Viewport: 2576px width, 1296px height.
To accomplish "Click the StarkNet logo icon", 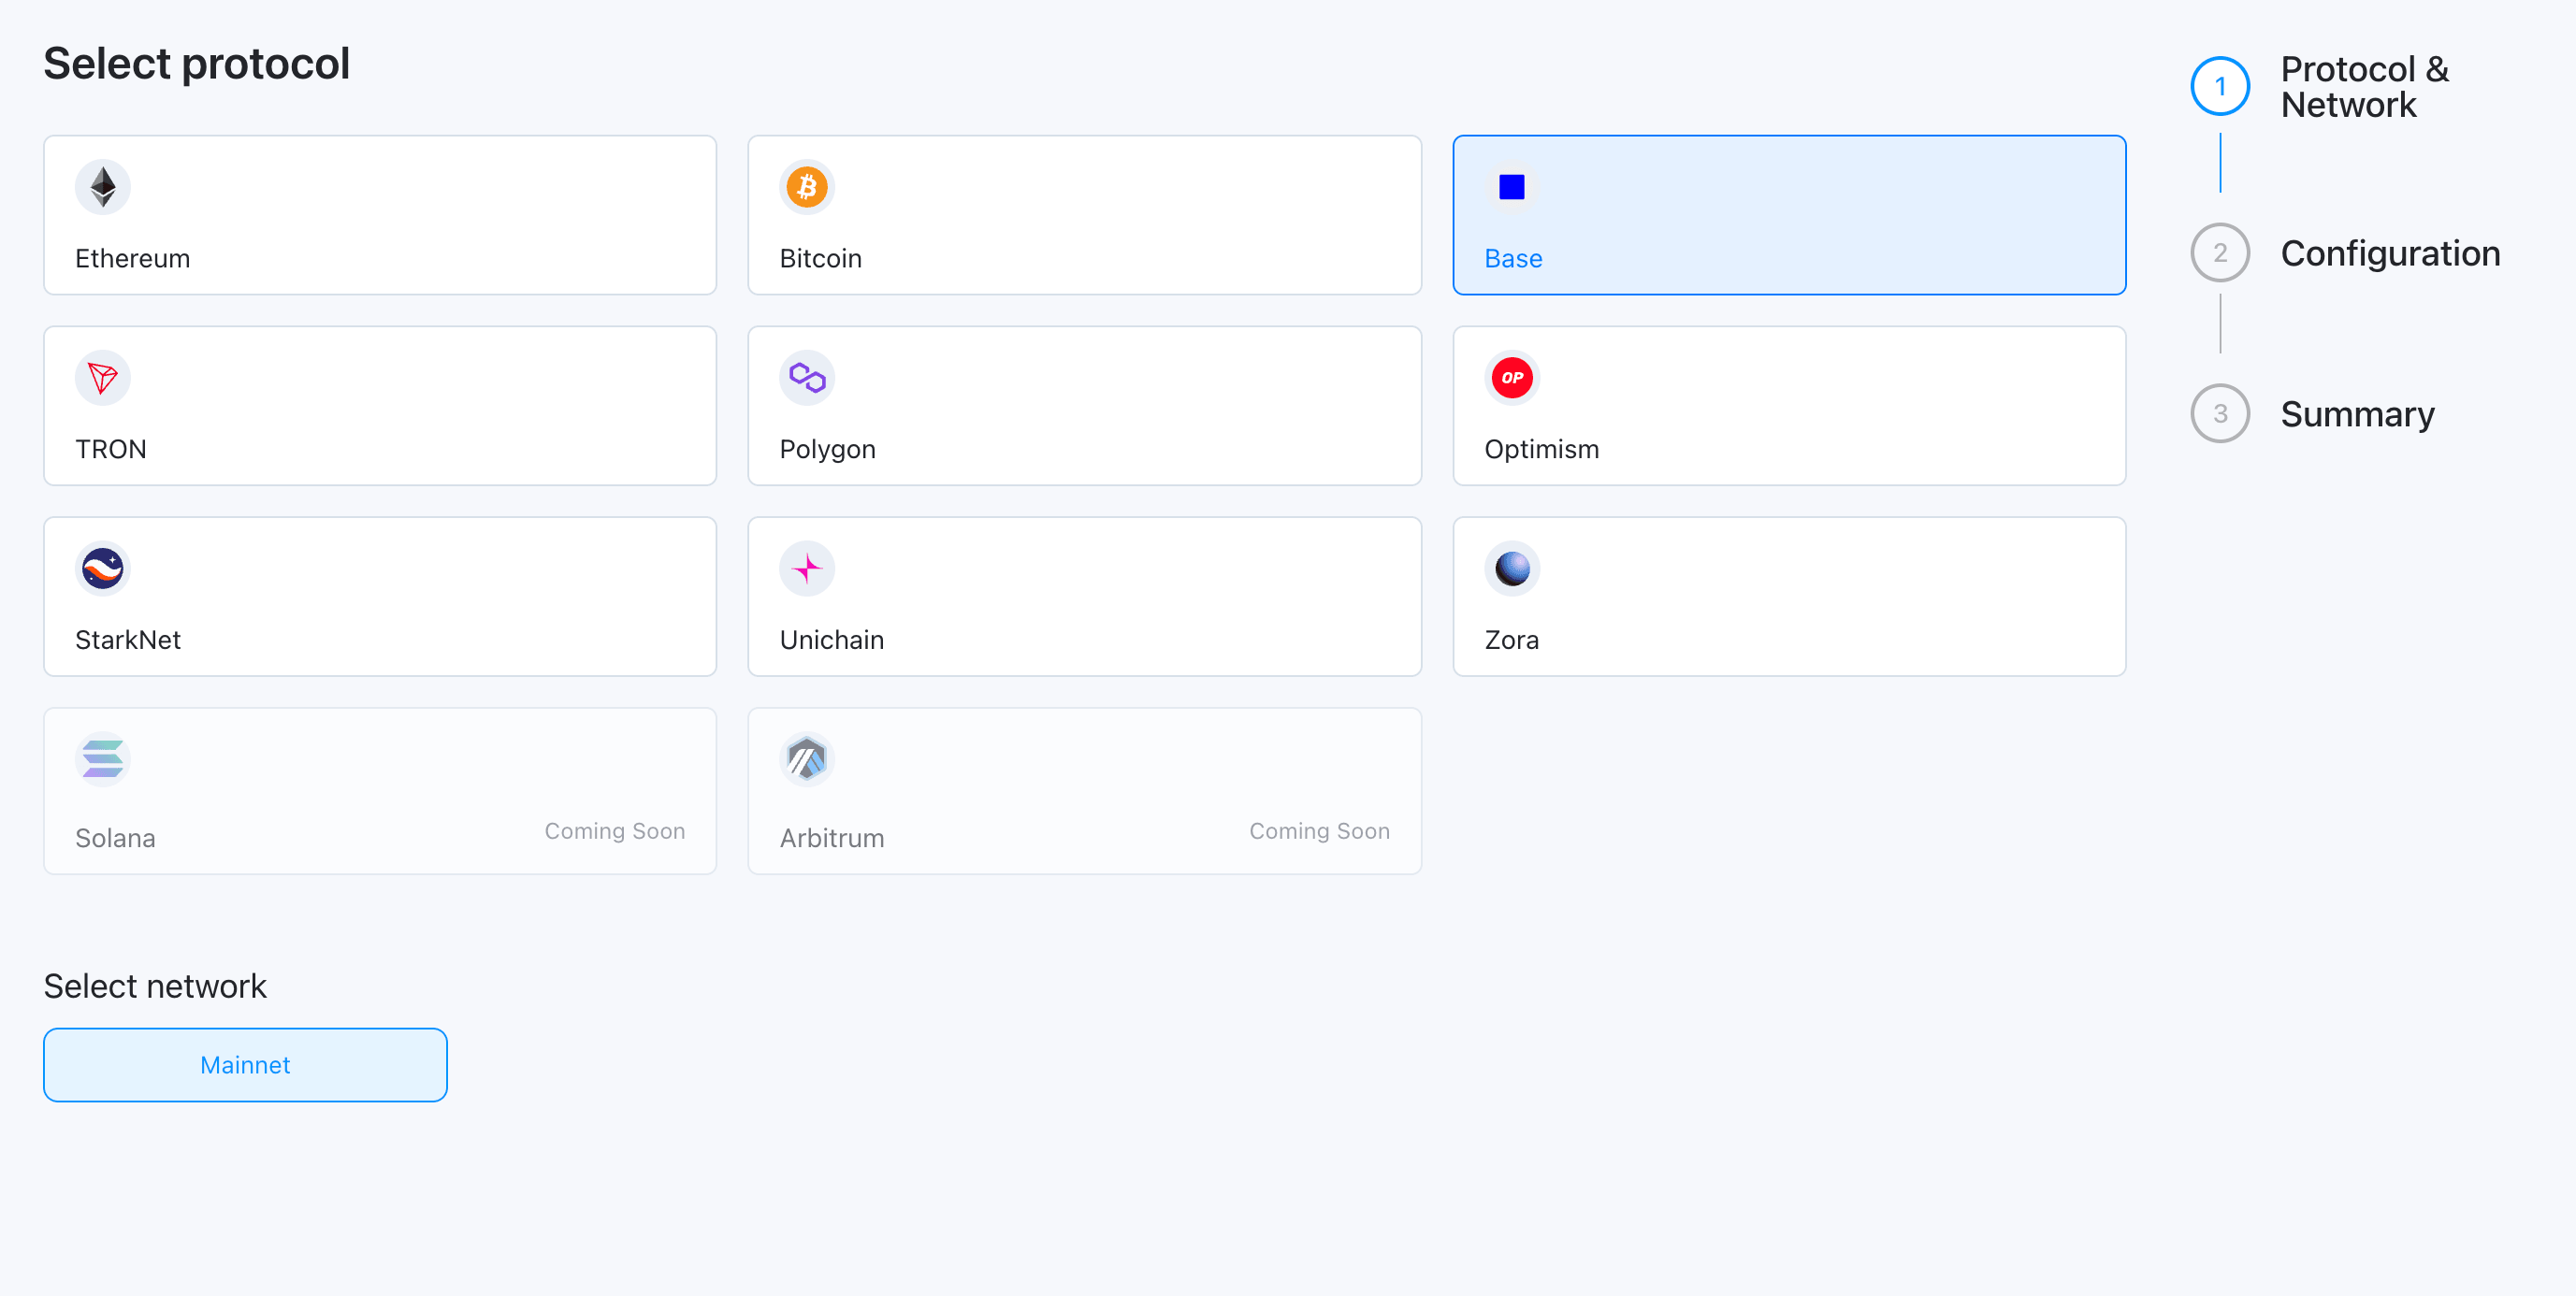I will (x=103, y=569).
